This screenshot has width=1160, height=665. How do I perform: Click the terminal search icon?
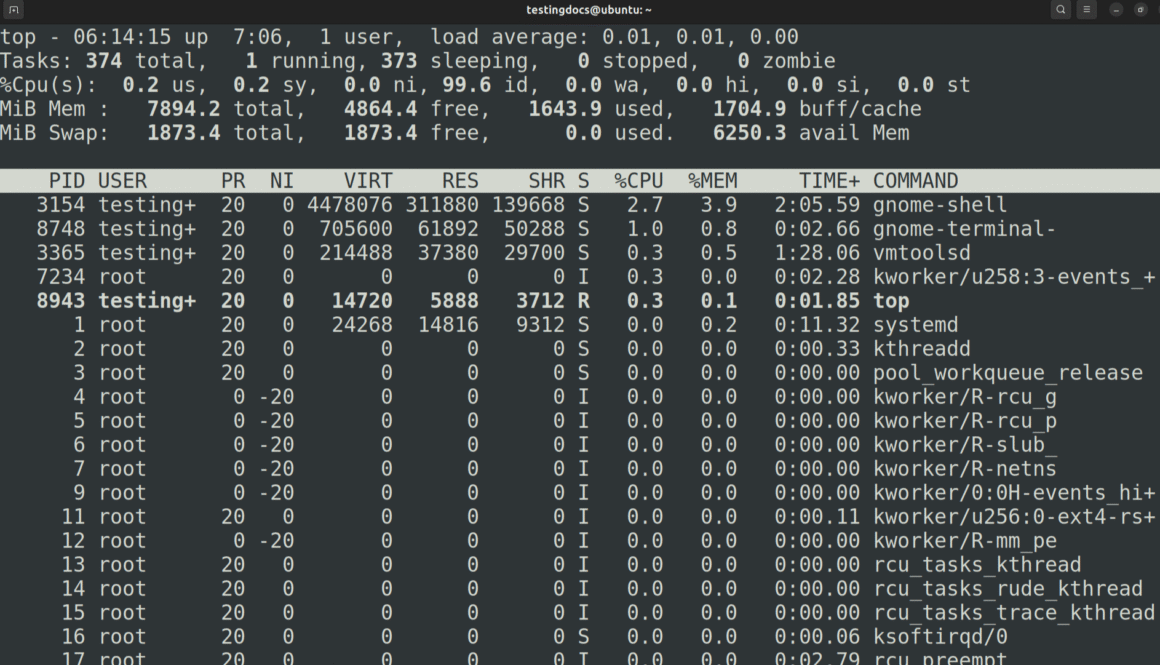tap(1060, 10)
